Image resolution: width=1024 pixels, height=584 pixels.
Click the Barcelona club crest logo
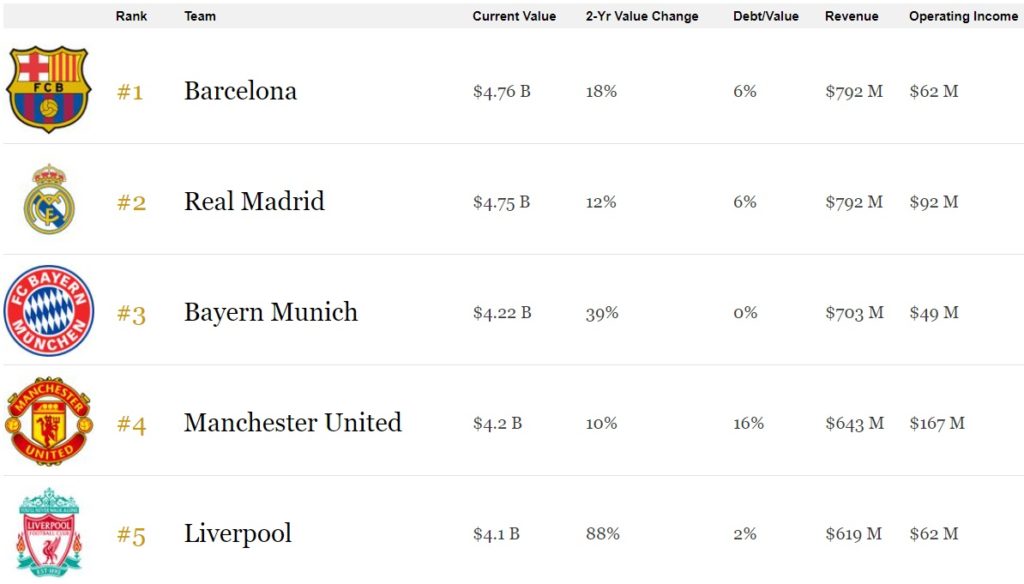[x=48, y=89]
